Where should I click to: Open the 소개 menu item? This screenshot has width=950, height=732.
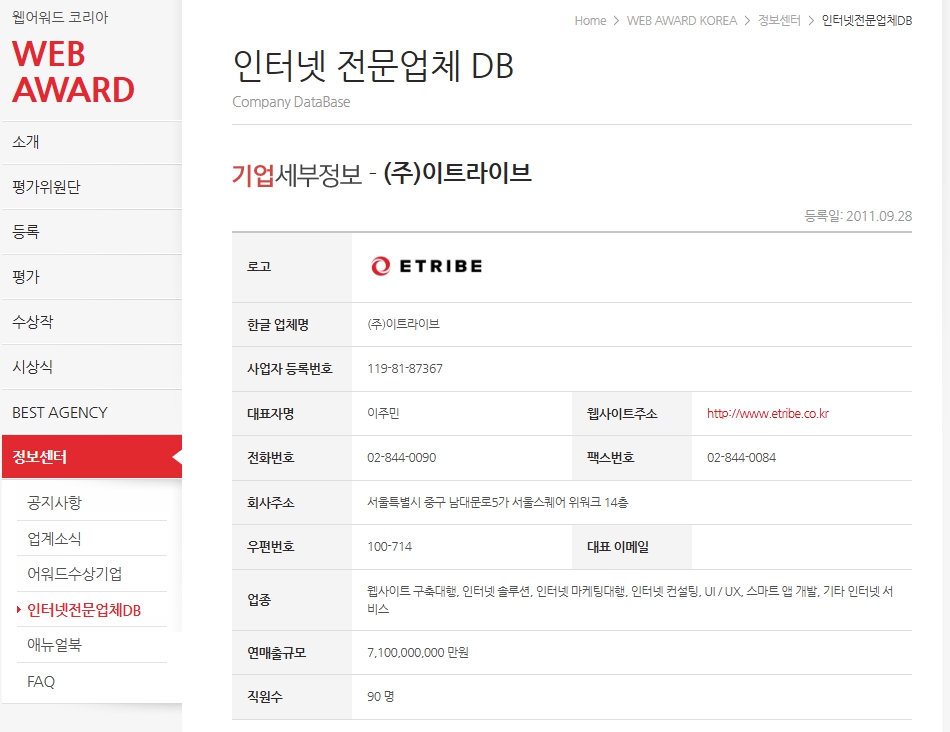(91, 142)
